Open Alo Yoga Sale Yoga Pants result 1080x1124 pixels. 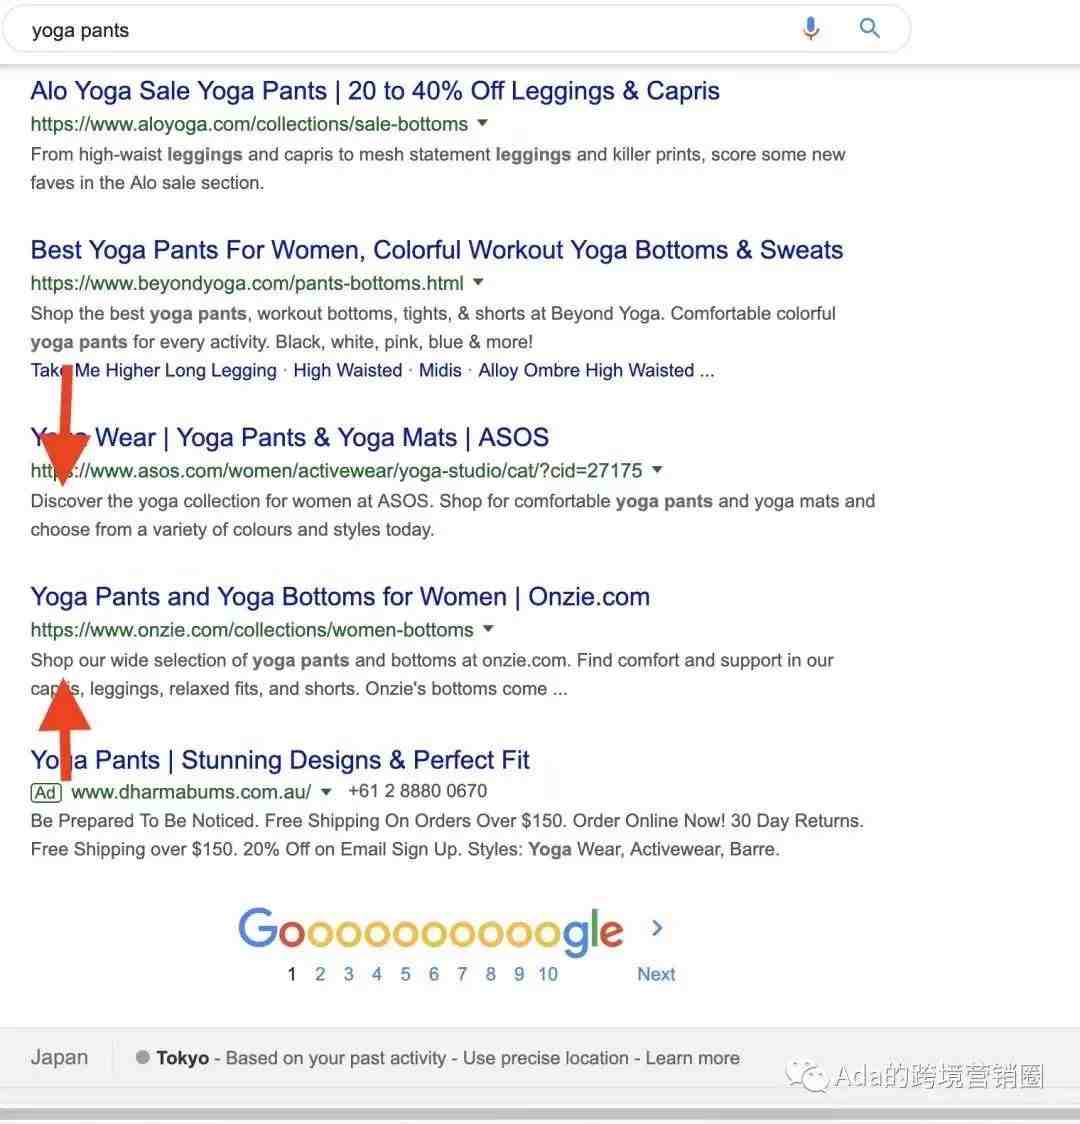[x=375, y=91]
